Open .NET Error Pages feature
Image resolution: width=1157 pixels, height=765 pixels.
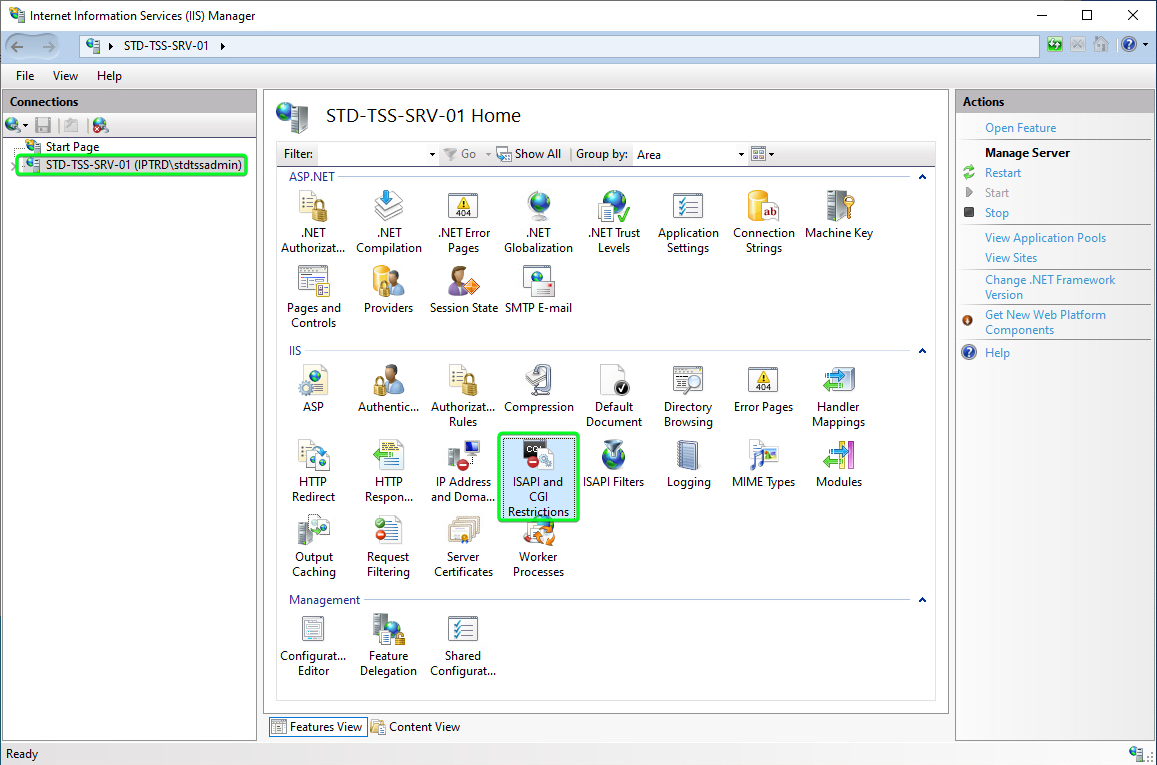[x=463, y=222]
